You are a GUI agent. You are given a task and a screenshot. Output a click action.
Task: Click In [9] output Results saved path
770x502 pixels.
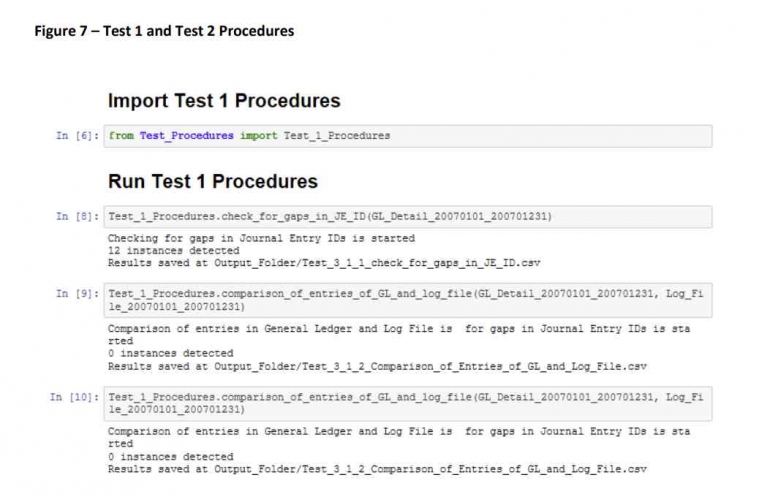[377, 366]
